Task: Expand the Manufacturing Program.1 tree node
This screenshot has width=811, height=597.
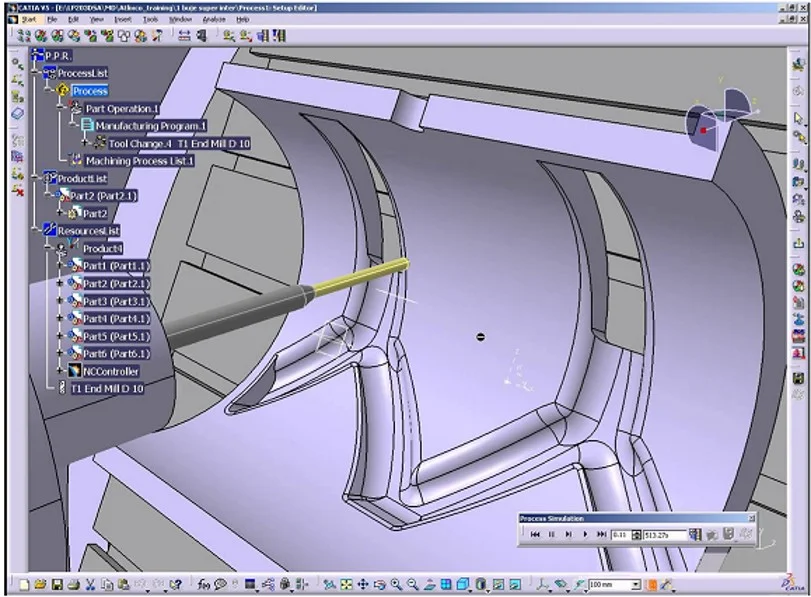Action: click(x=75, y=124)
